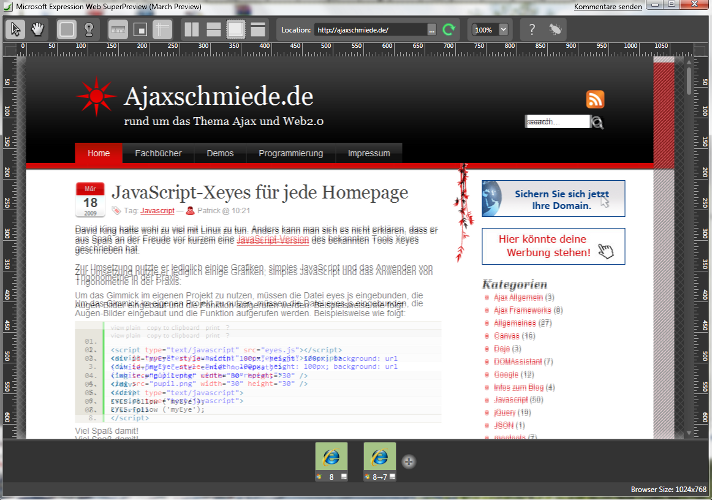
Task: Toggle guide lines visibility button
Action: pos(162,30)
